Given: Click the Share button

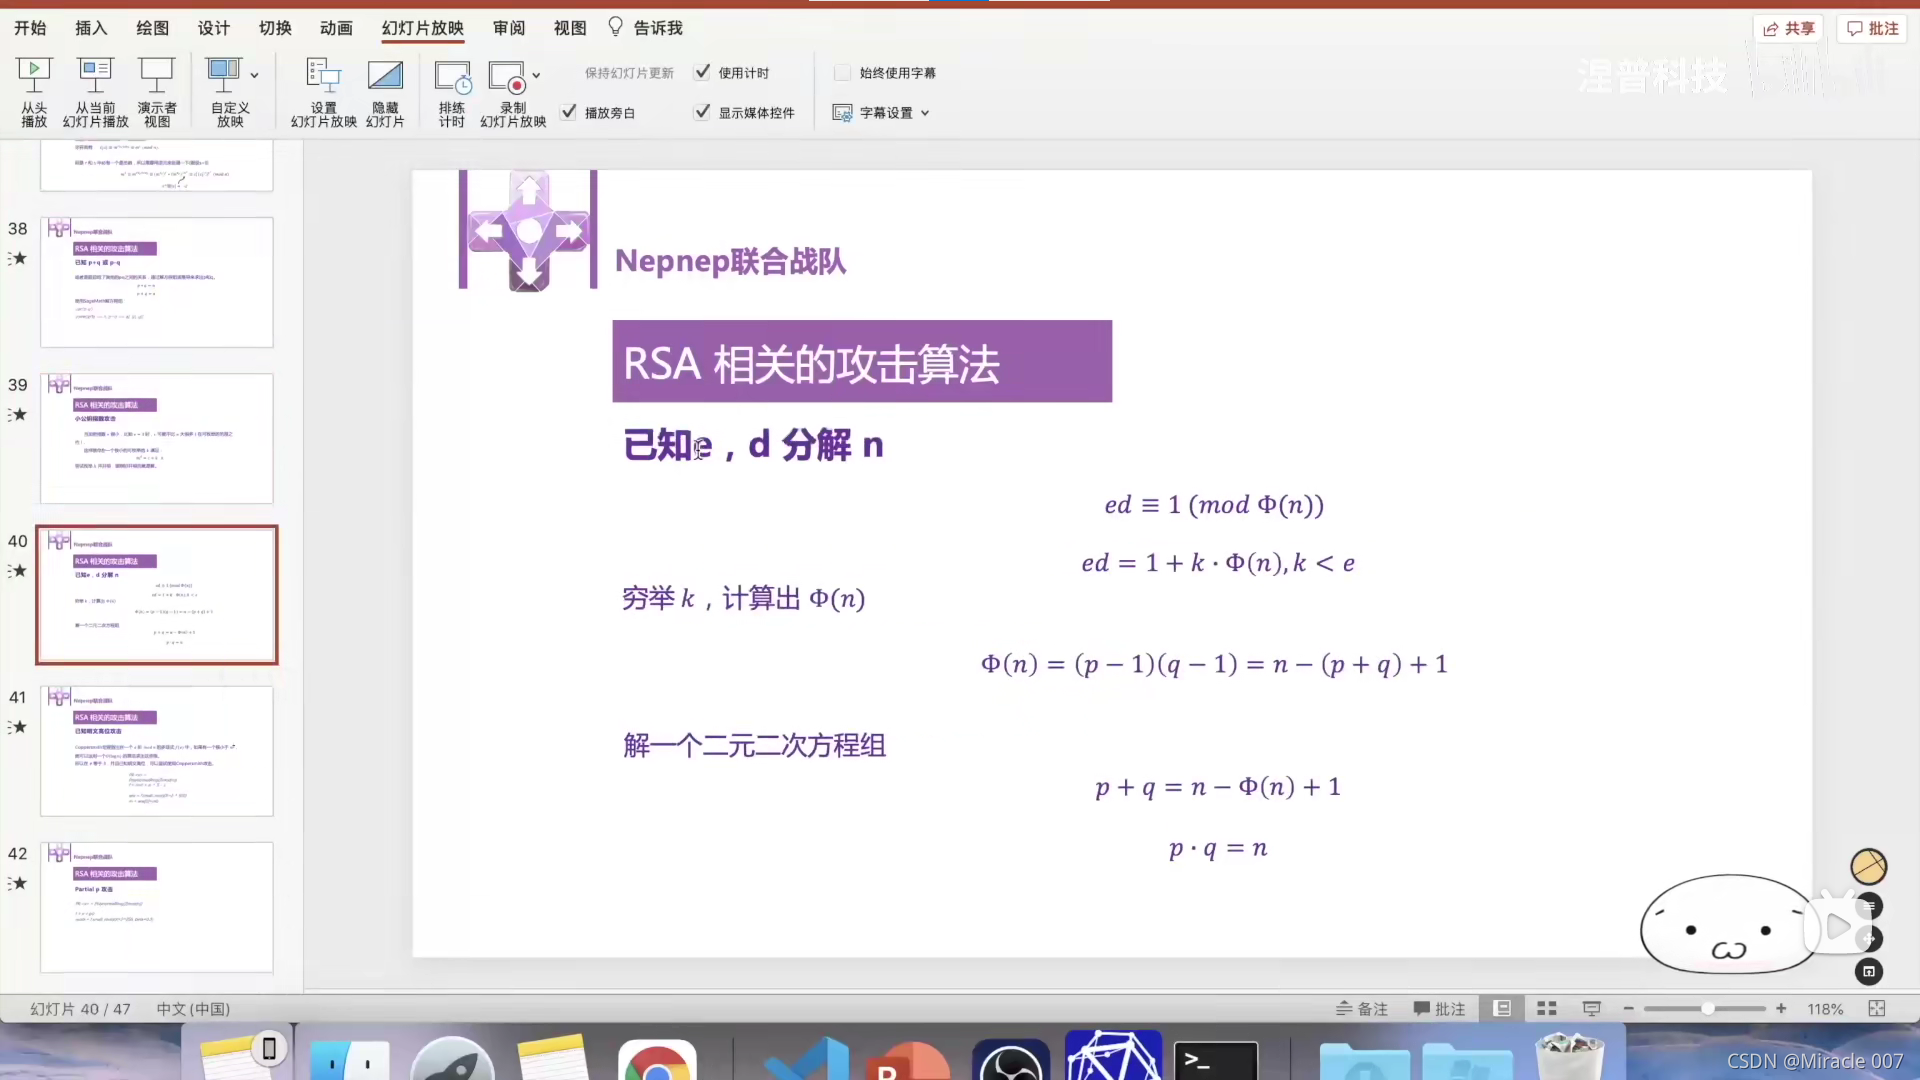Looking at the screenshot, I should coord(1789,28).
